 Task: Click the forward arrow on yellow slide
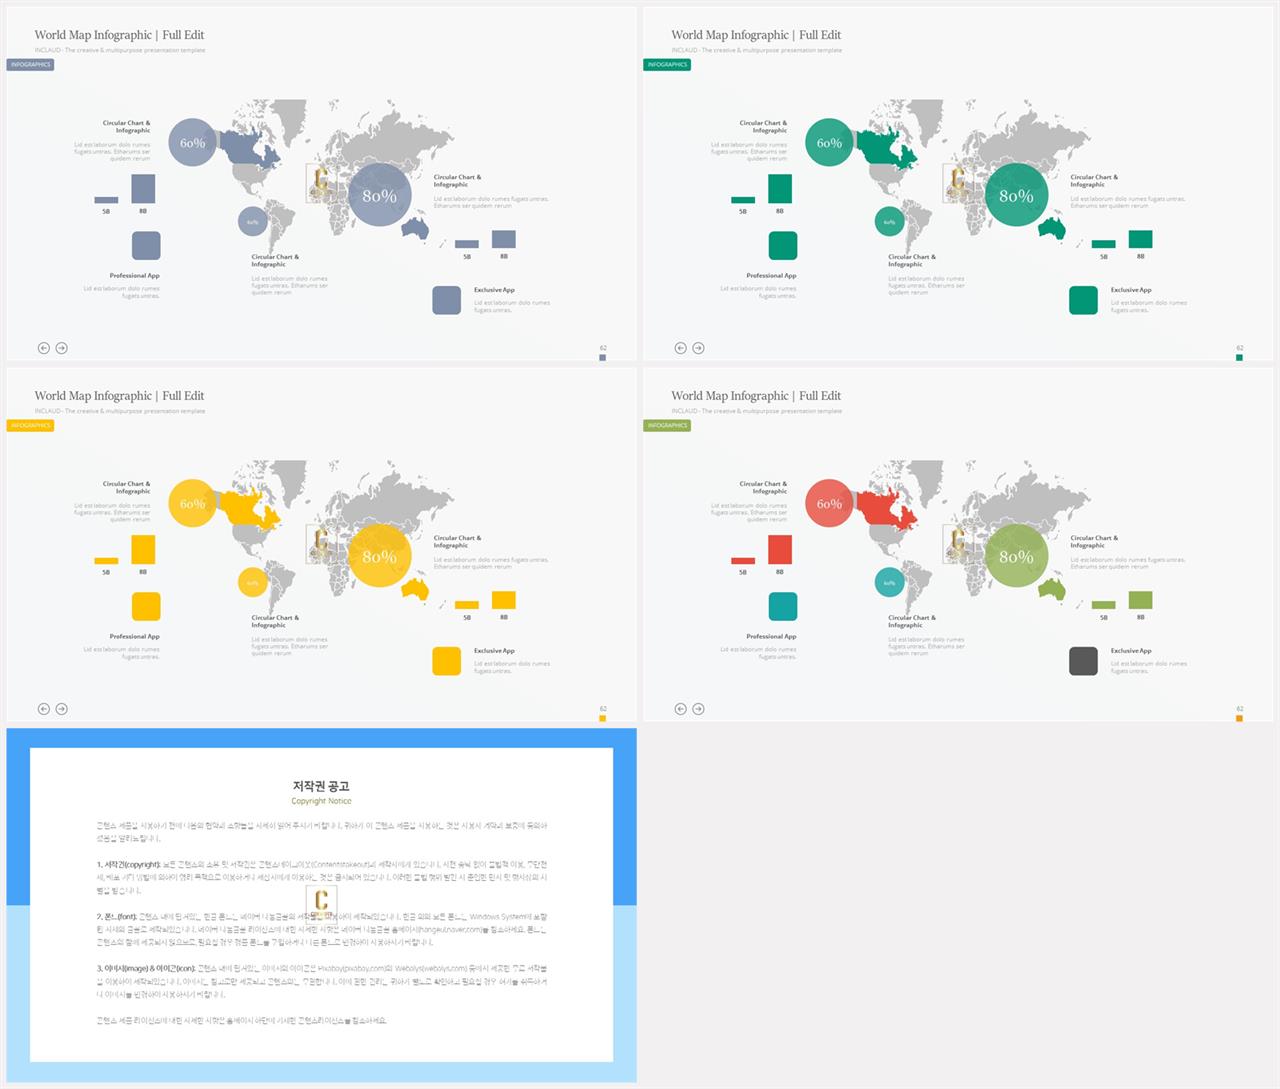click(x=62, y=709)
